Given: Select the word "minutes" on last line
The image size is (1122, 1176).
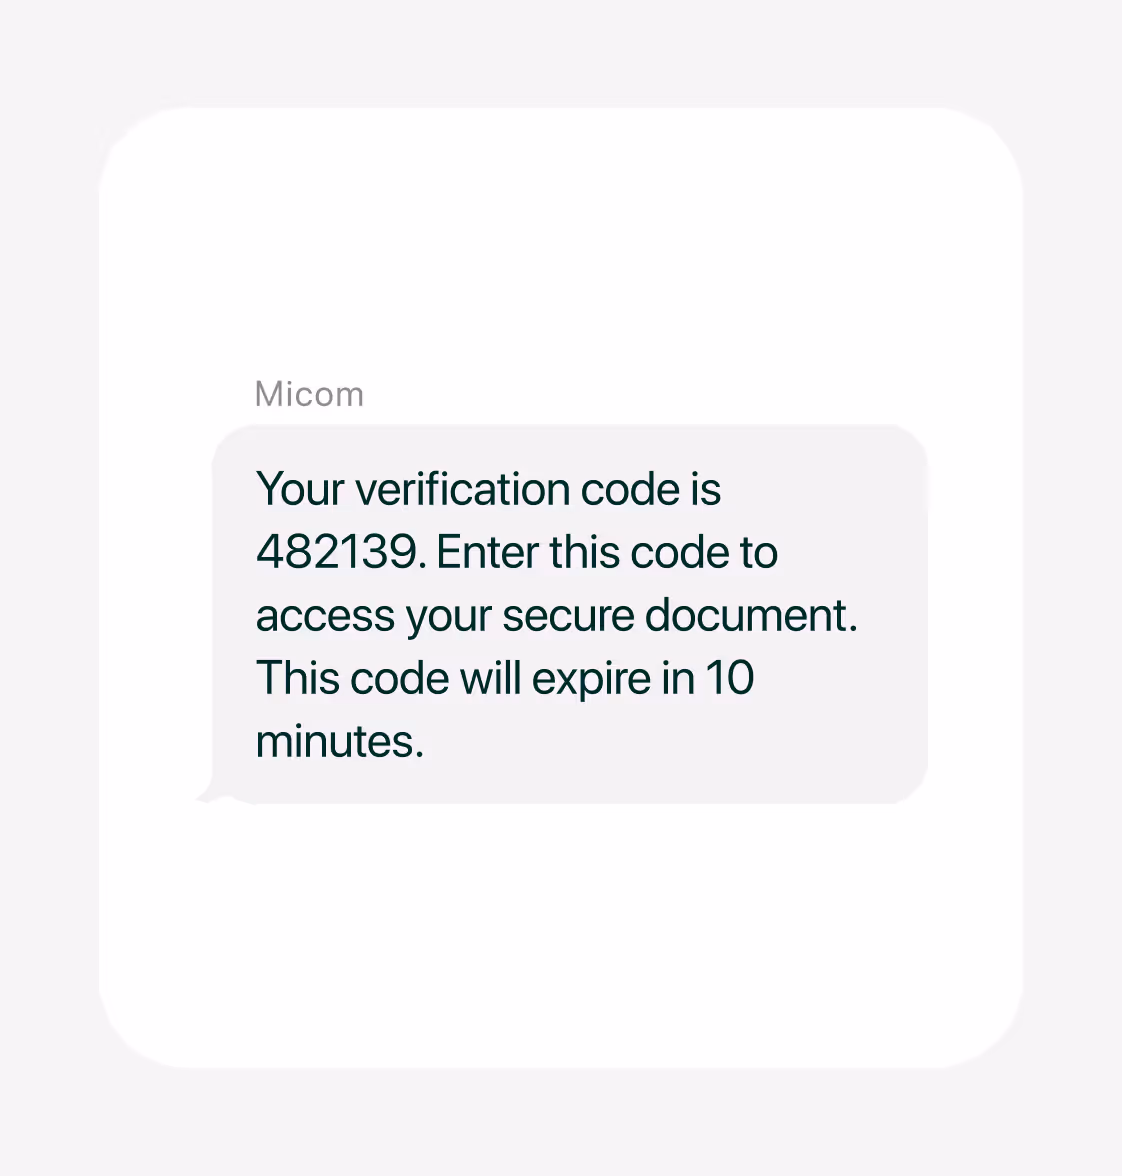Looking at the screenshot, I should 335,741.
